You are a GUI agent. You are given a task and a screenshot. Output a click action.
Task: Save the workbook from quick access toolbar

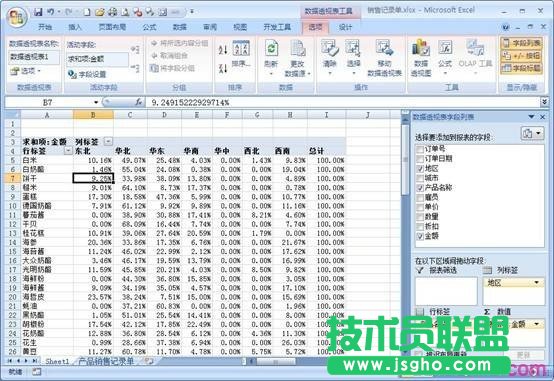point(38,12)
